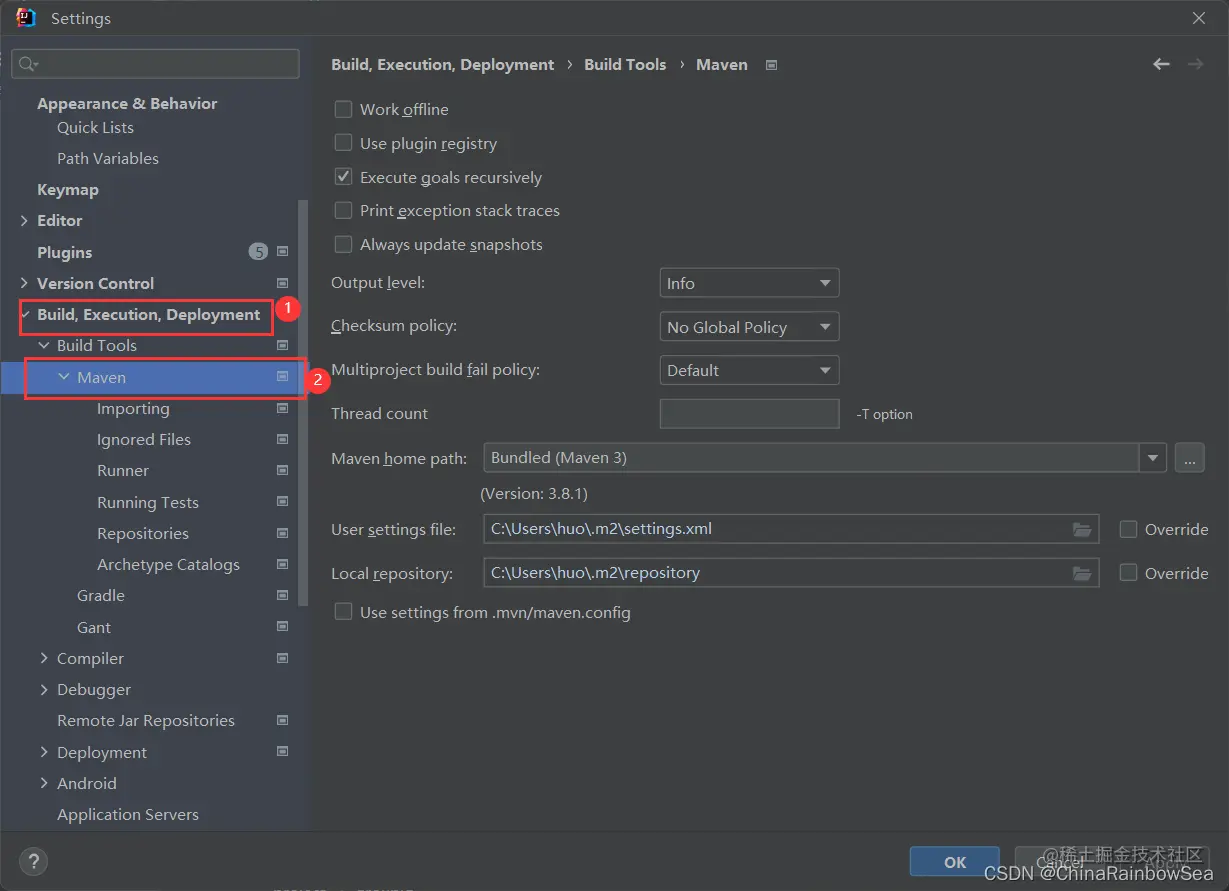Expand the Android node

click(x=44, y=783)
